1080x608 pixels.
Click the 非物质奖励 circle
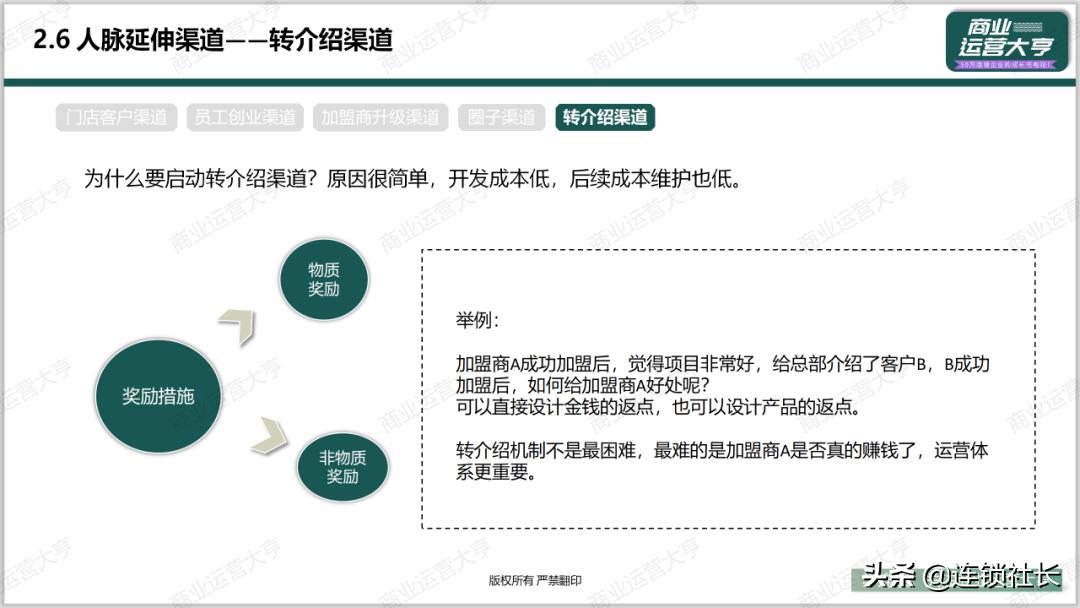click(x=342, y=466)
